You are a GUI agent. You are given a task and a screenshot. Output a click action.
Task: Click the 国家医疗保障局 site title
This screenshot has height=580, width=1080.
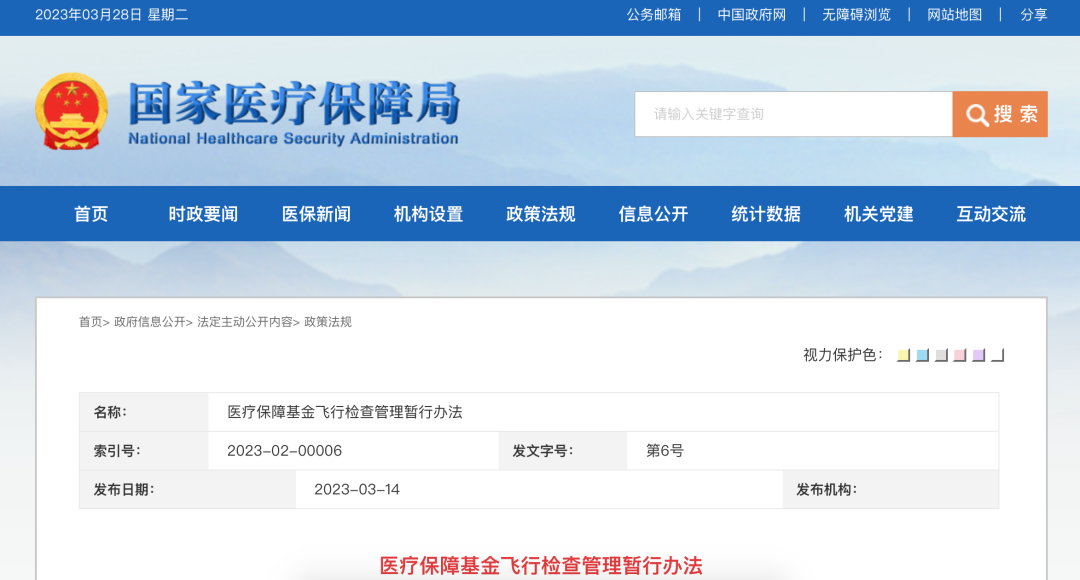pos(294,103)
